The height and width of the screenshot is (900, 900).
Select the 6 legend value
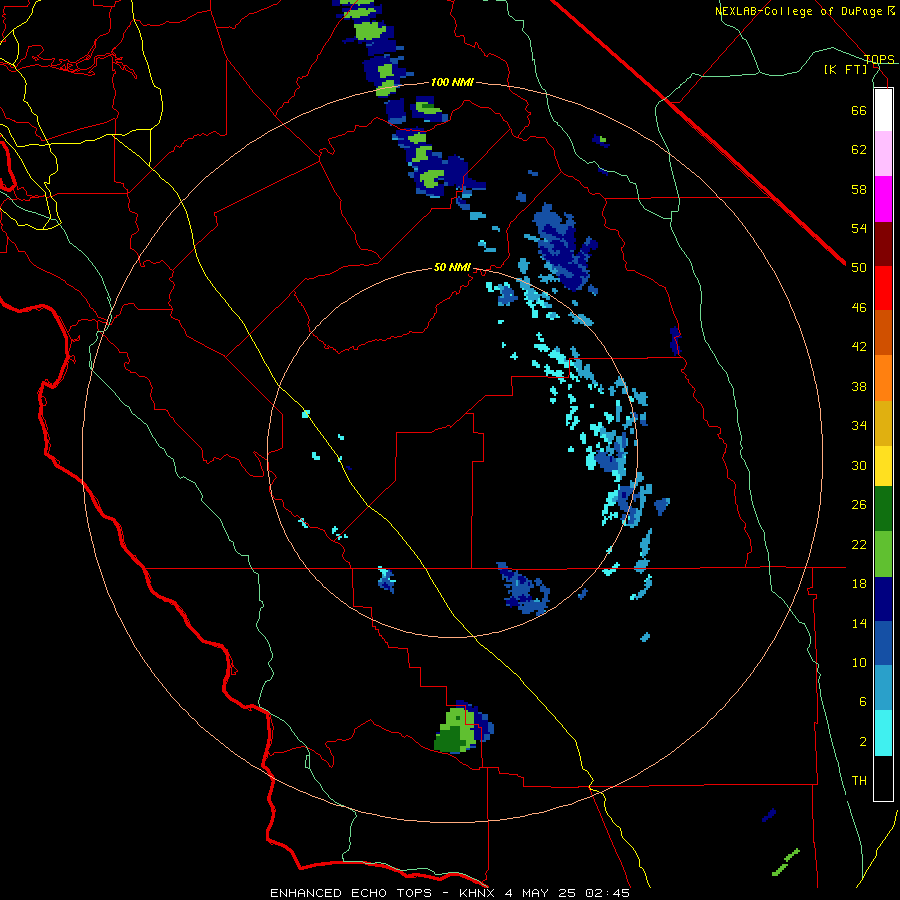pyautogui.click(x=862, y=702)
